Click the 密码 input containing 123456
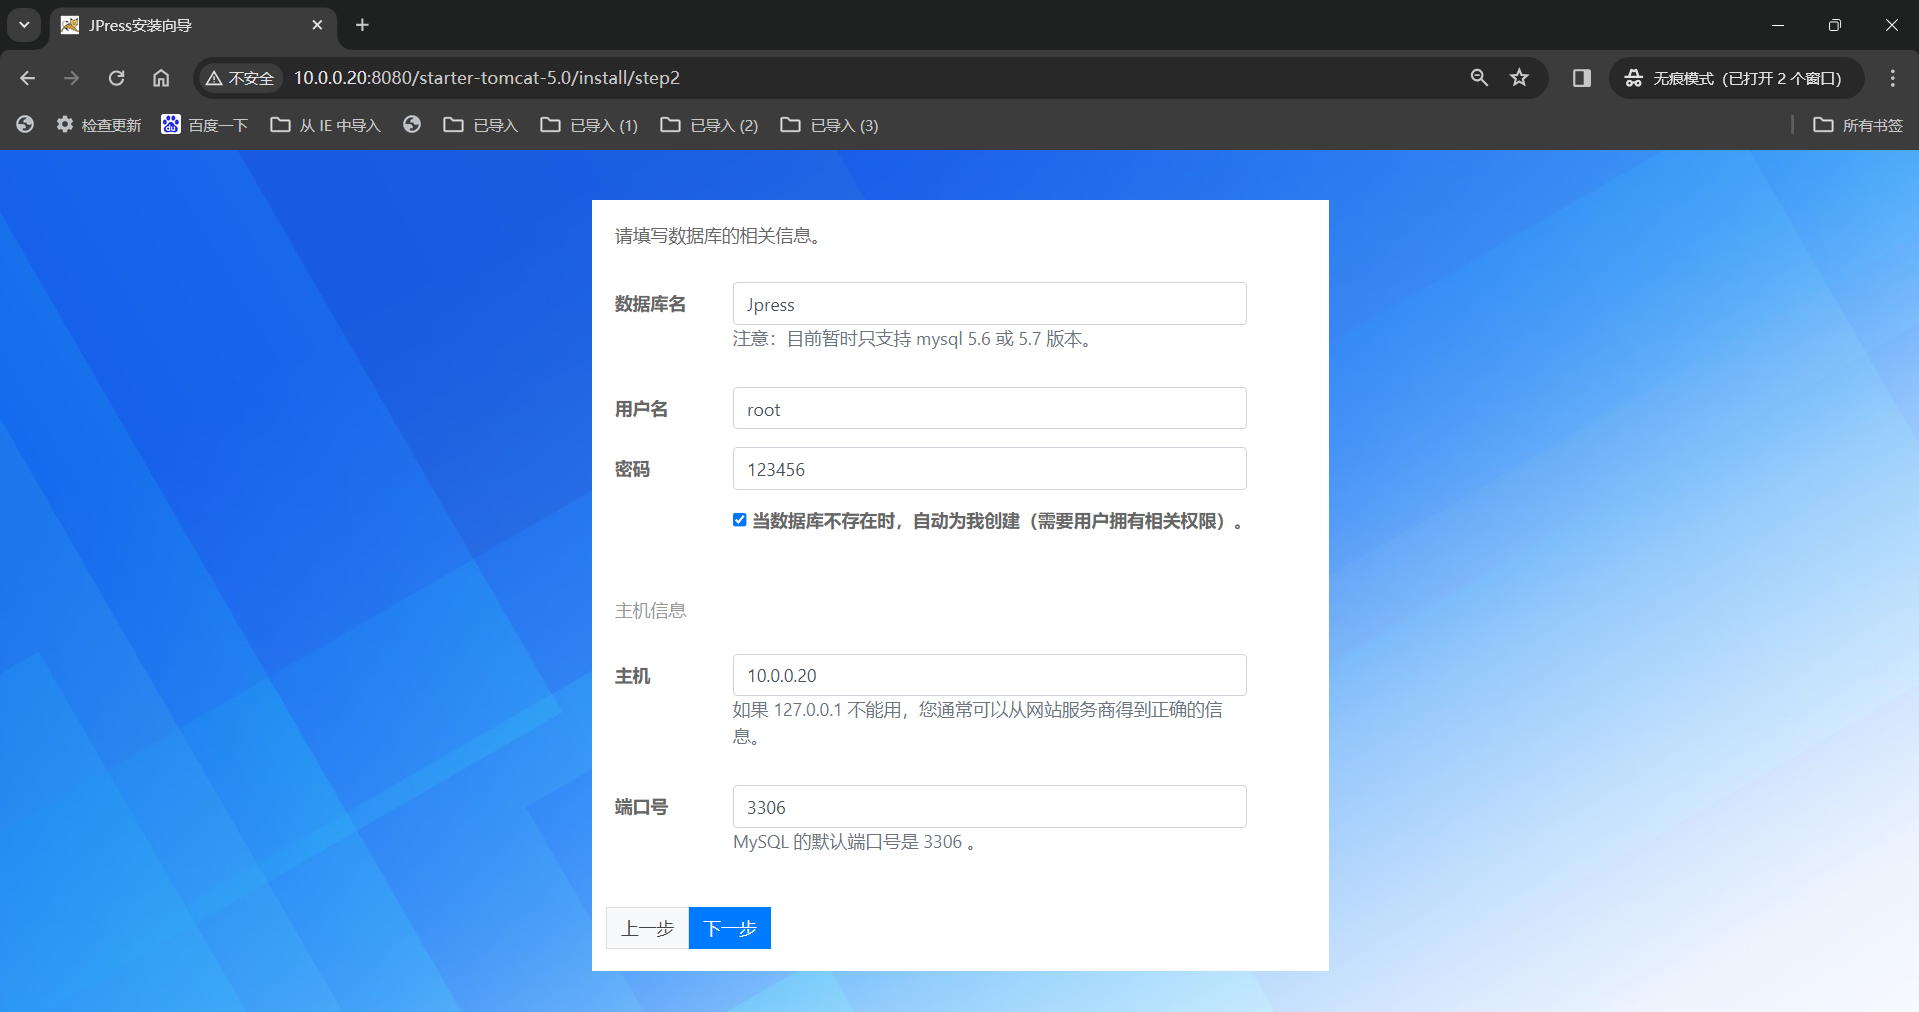 tap(989, 469)
